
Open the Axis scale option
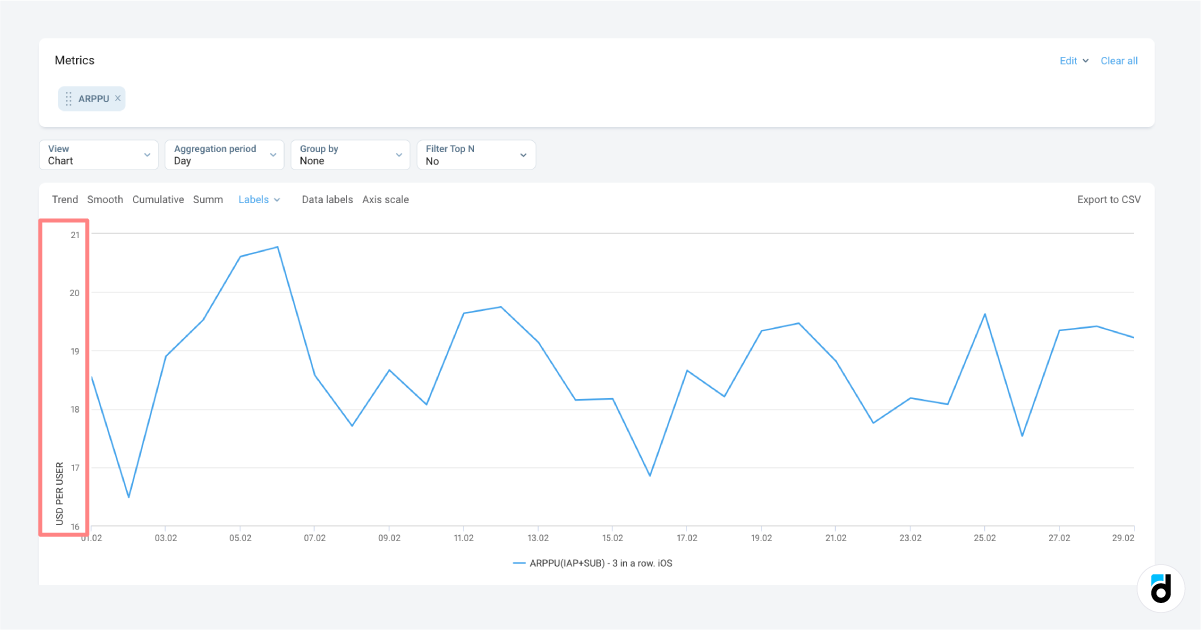coord(385,199)
